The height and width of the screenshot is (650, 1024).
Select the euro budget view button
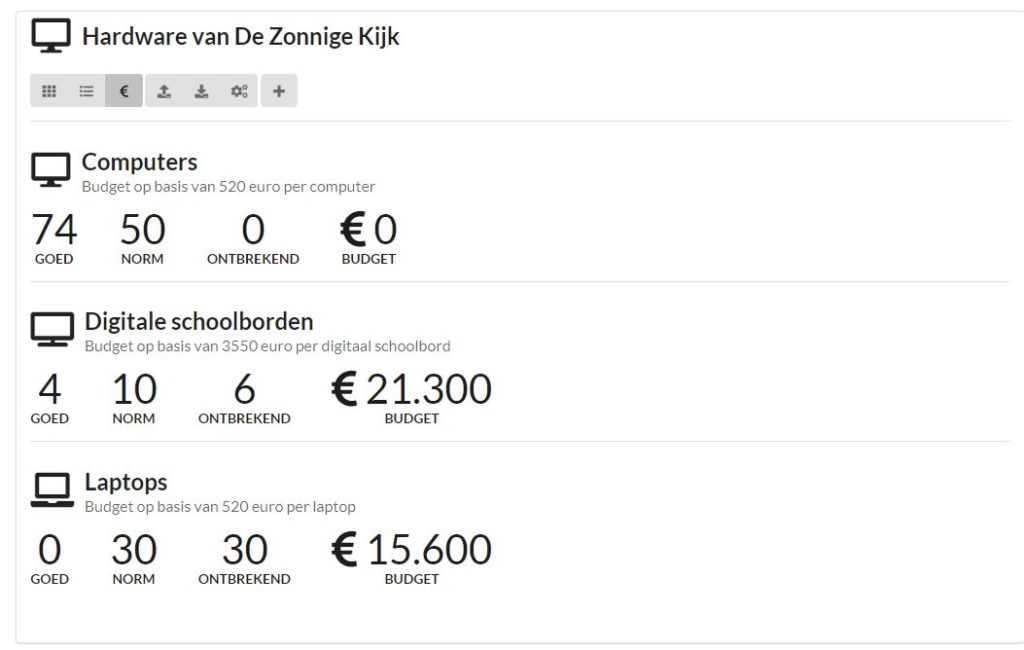click(x=124, y=91)
